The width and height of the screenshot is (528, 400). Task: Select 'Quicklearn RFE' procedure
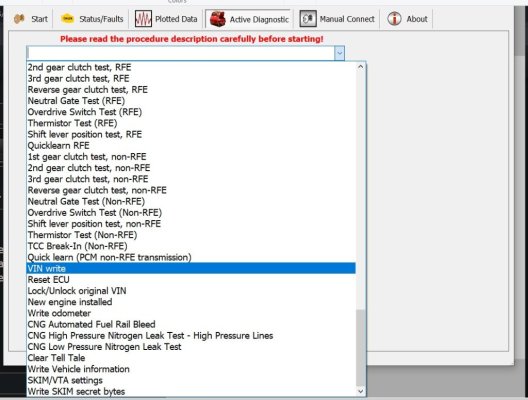(191, 145)
